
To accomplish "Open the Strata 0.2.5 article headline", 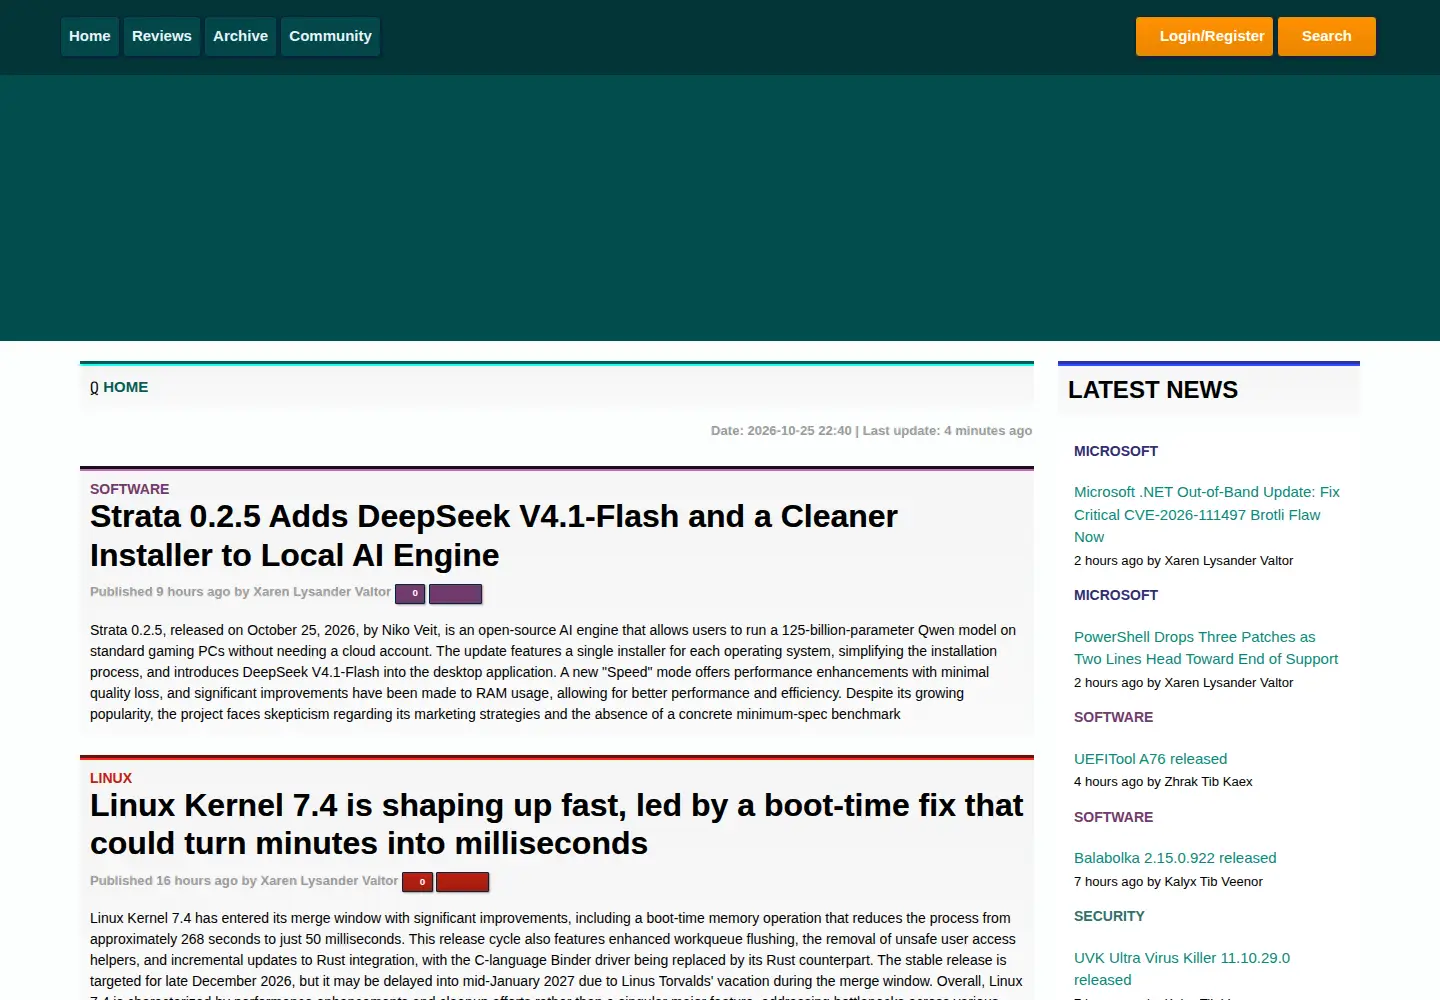I will [494, 535].
